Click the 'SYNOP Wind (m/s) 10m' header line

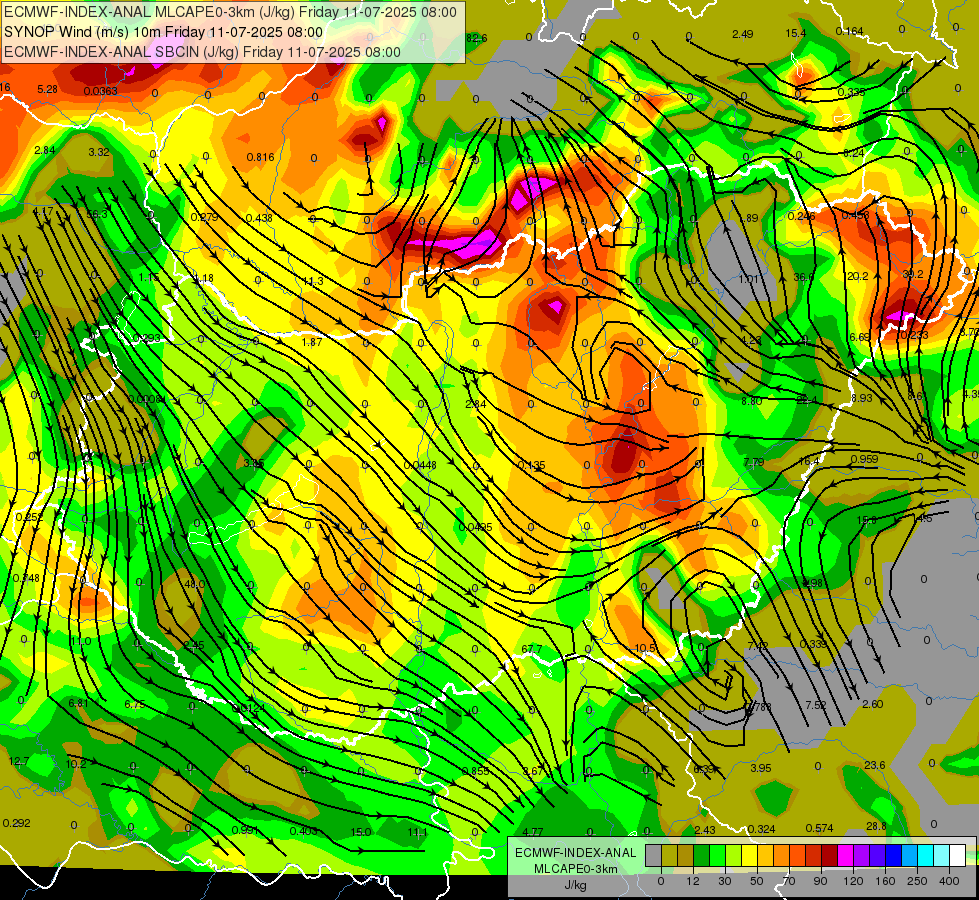(164, 32)
